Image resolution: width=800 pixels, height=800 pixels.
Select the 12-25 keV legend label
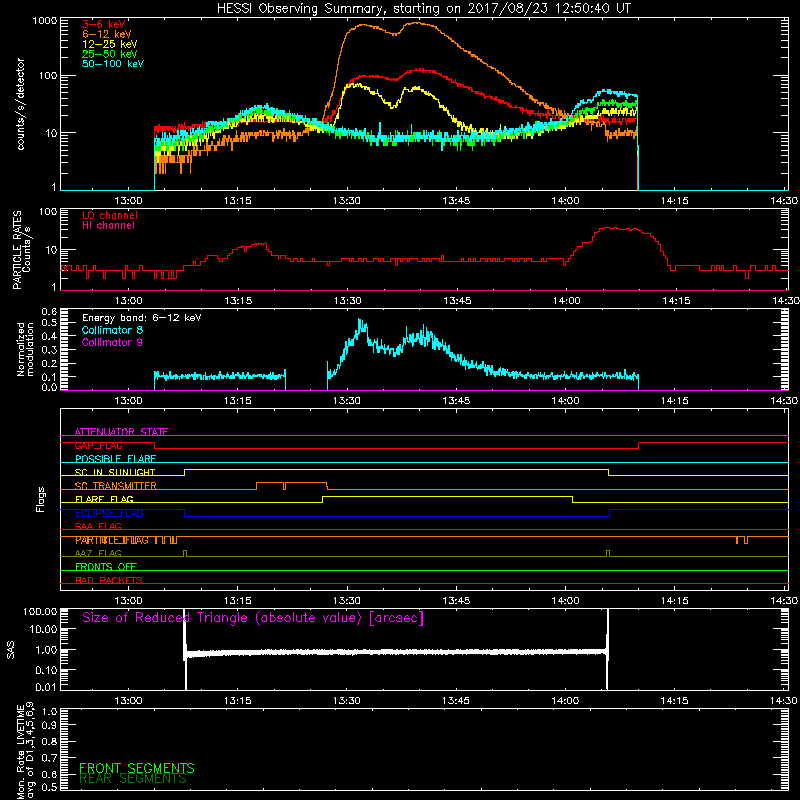point(110,44)
